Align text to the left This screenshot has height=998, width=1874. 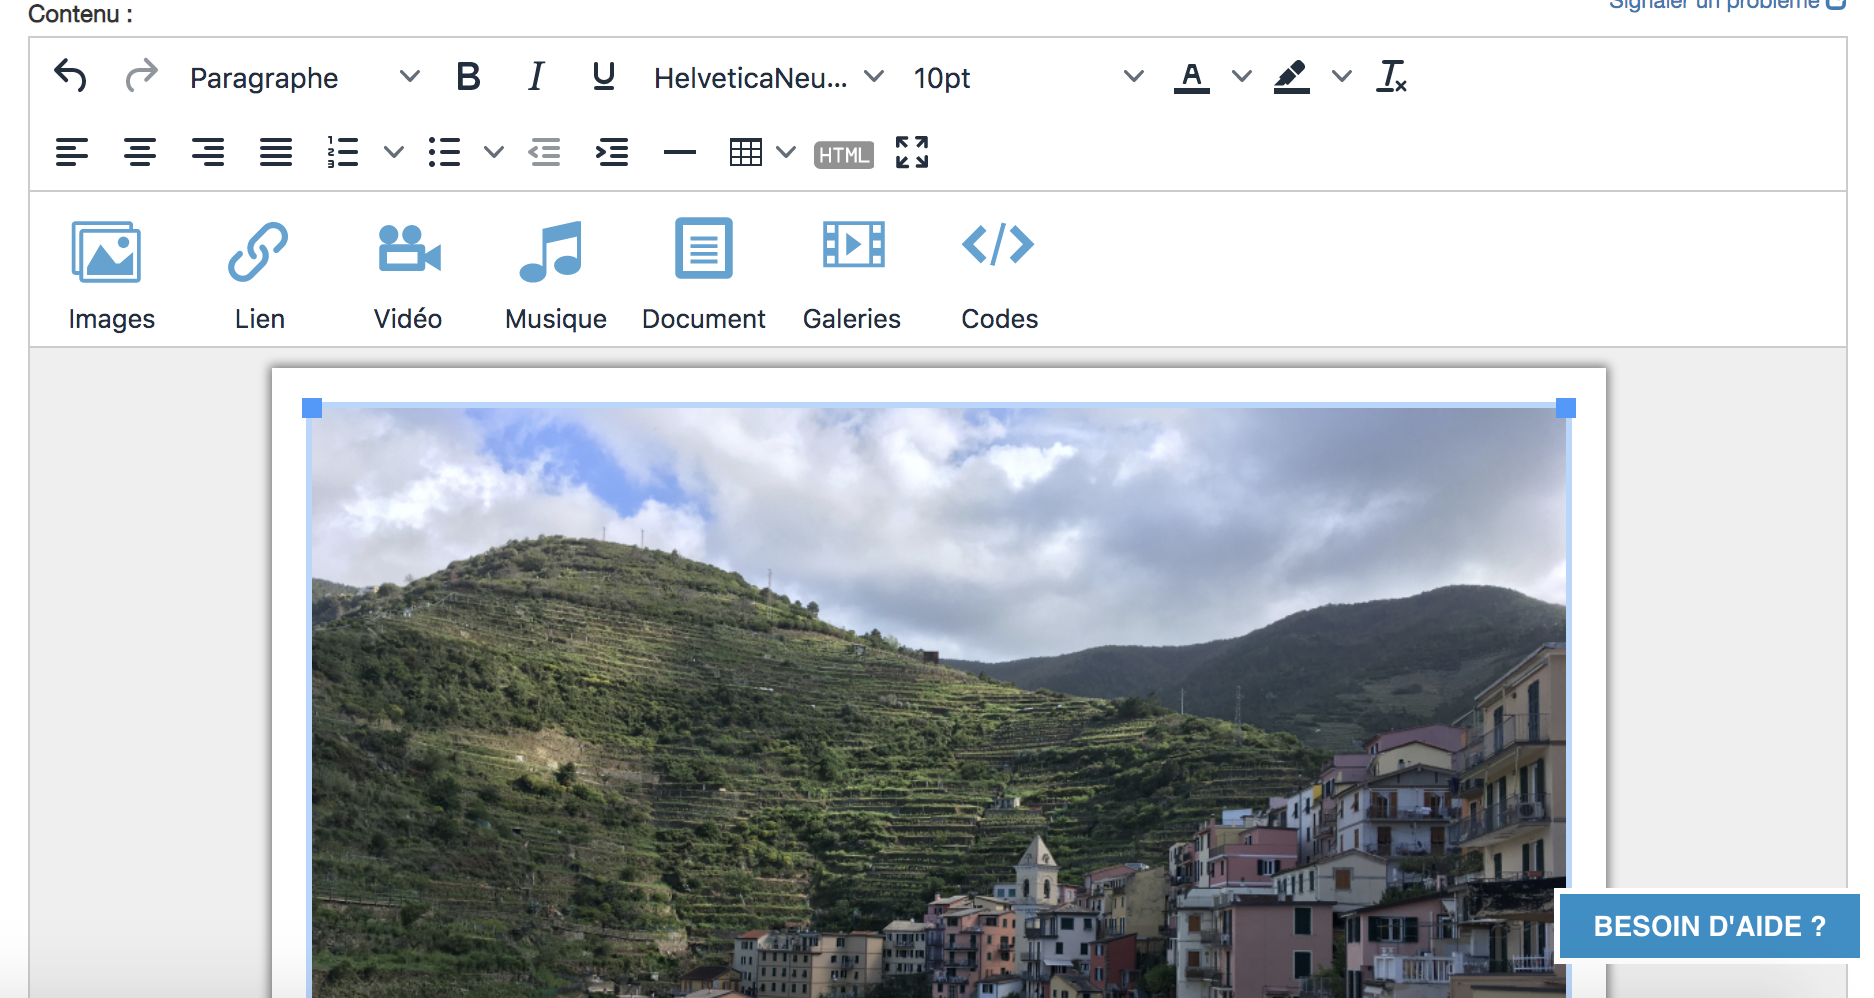(72, 152)
